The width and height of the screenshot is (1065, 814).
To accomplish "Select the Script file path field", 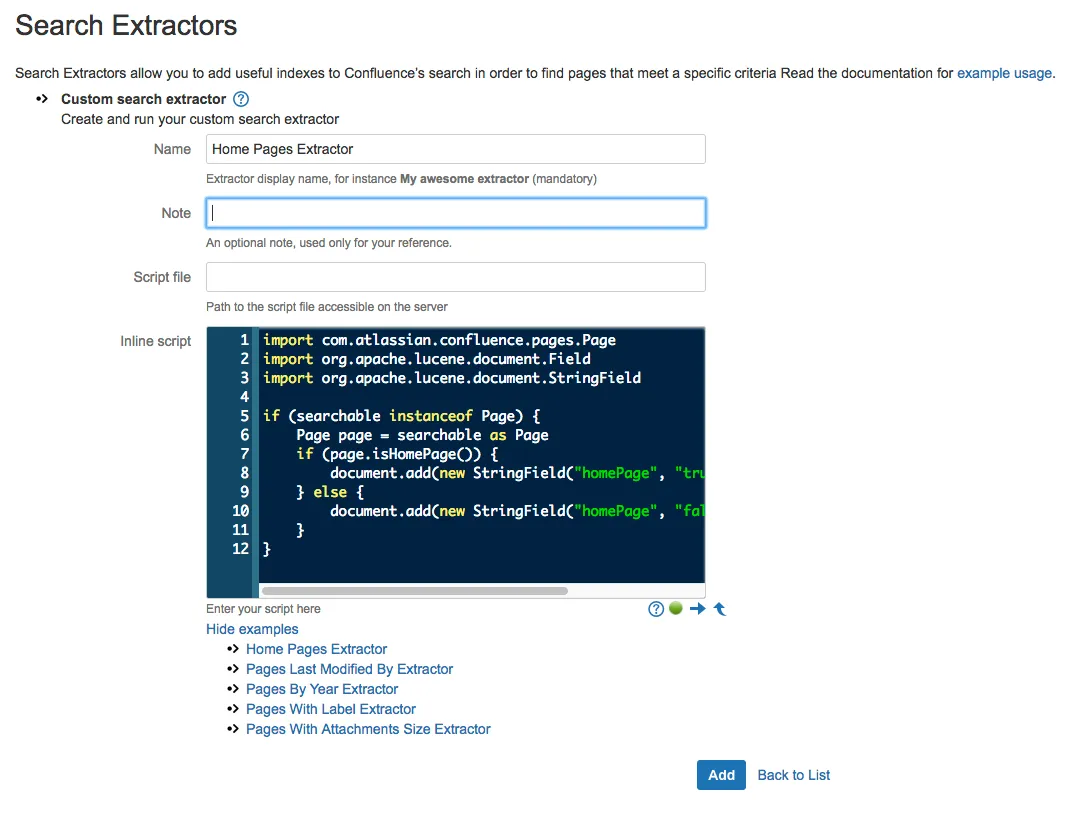I will [x=456, y=277].
